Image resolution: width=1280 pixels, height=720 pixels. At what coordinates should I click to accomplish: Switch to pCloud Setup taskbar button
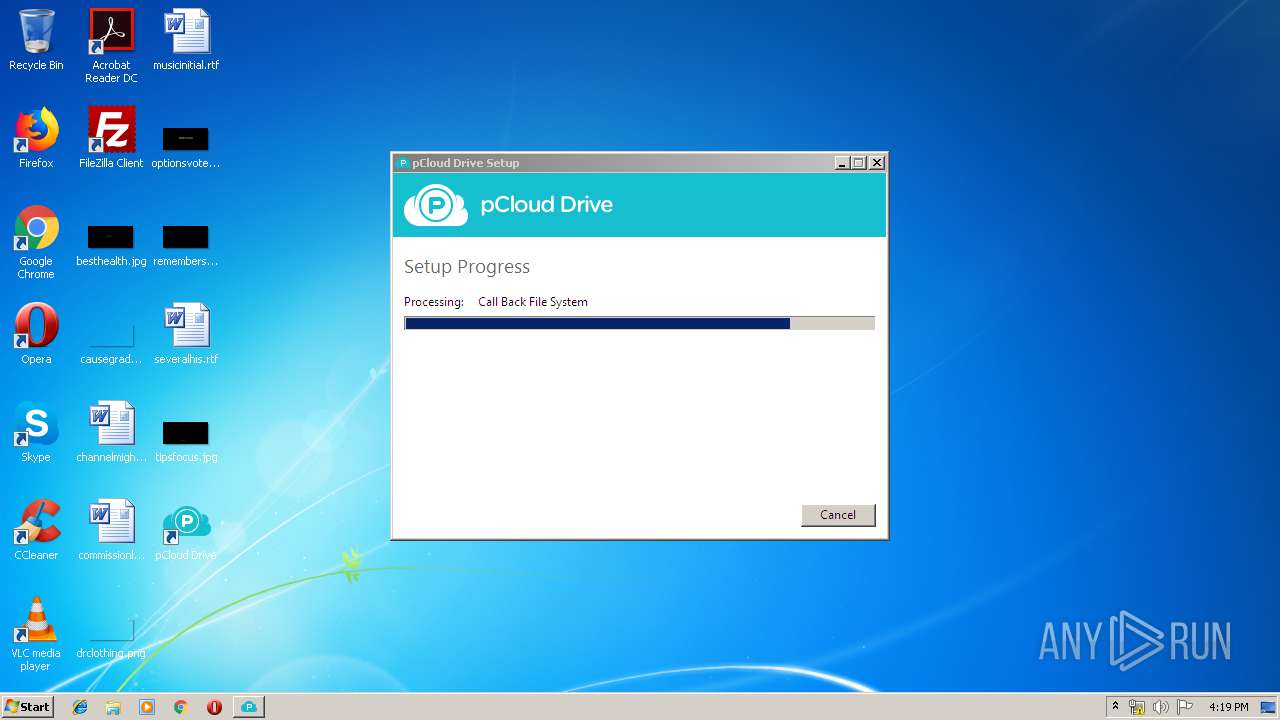click(249, 707)
